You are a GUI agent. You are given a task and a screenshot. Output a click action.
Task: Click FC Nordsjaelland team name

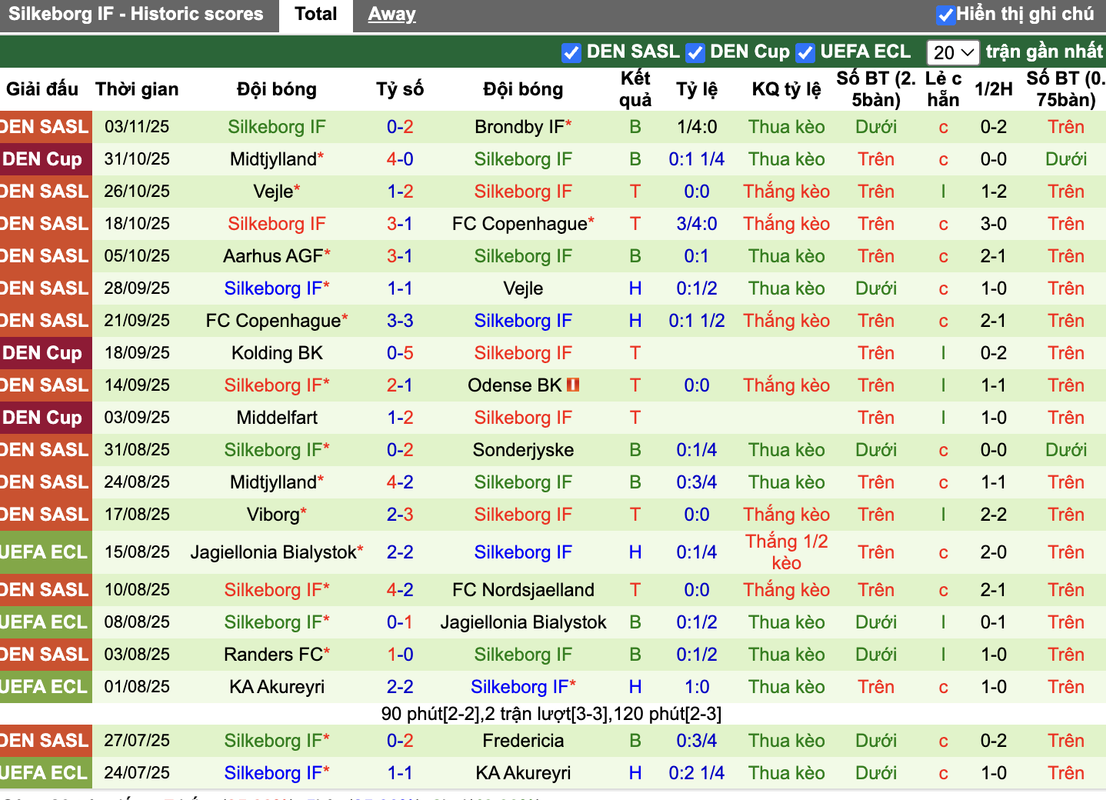point(523,590)
